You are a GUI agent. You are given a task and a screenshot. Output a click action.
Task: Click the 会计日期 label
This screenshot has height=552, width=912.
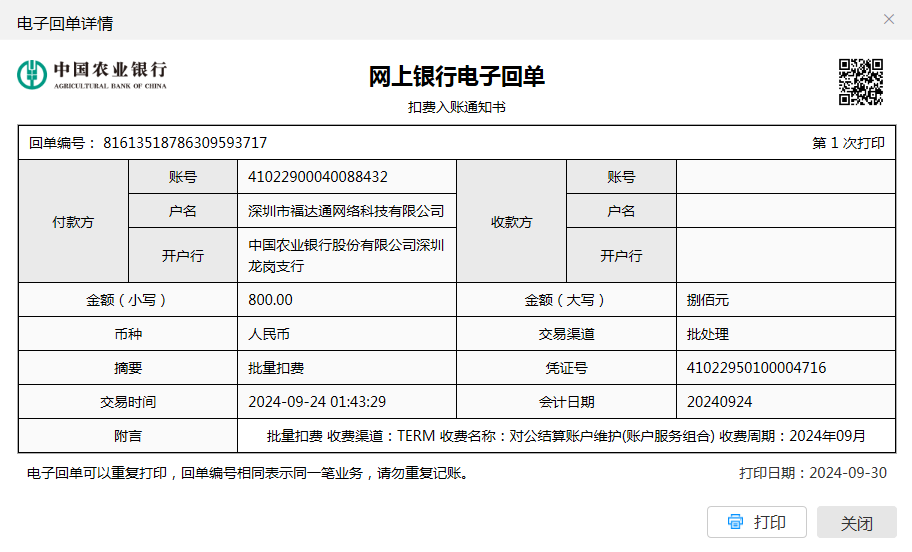click(x=567, y=402)
